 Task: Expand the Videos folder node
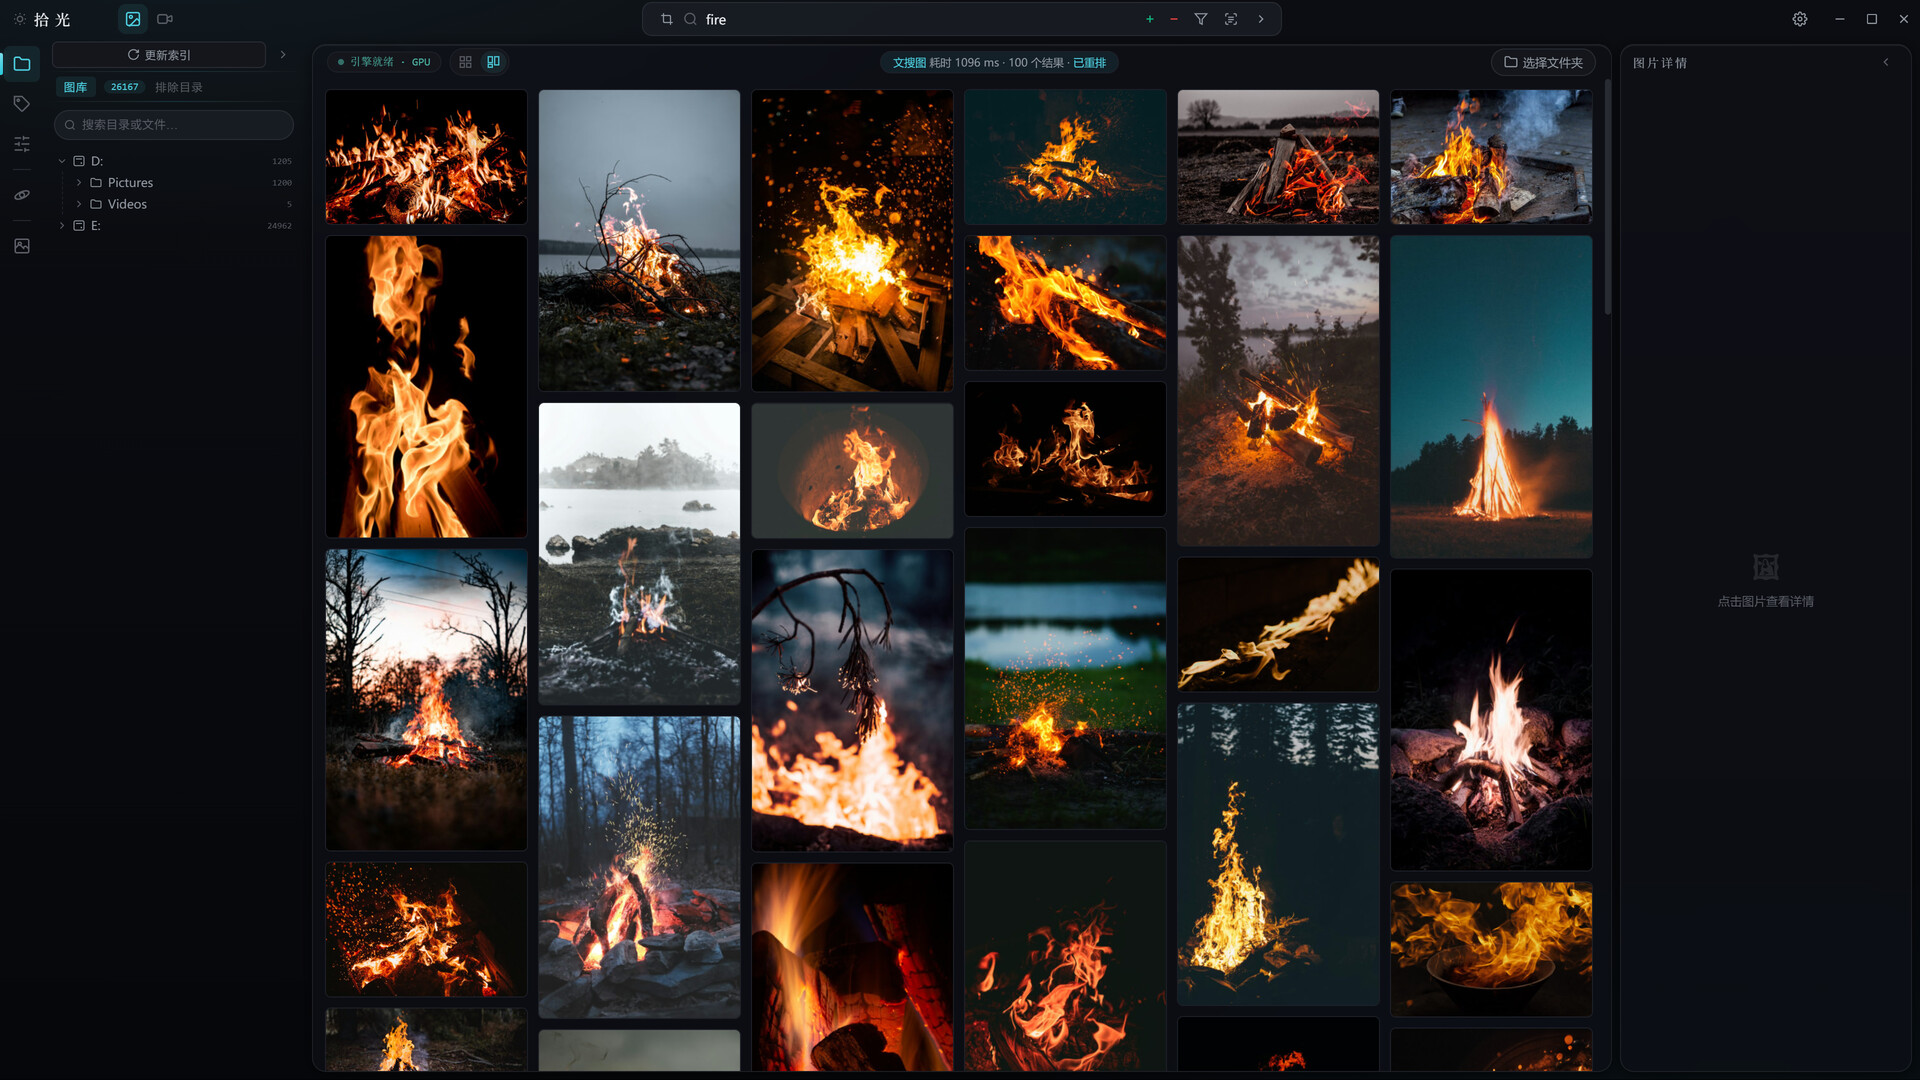tap(79, 204)
